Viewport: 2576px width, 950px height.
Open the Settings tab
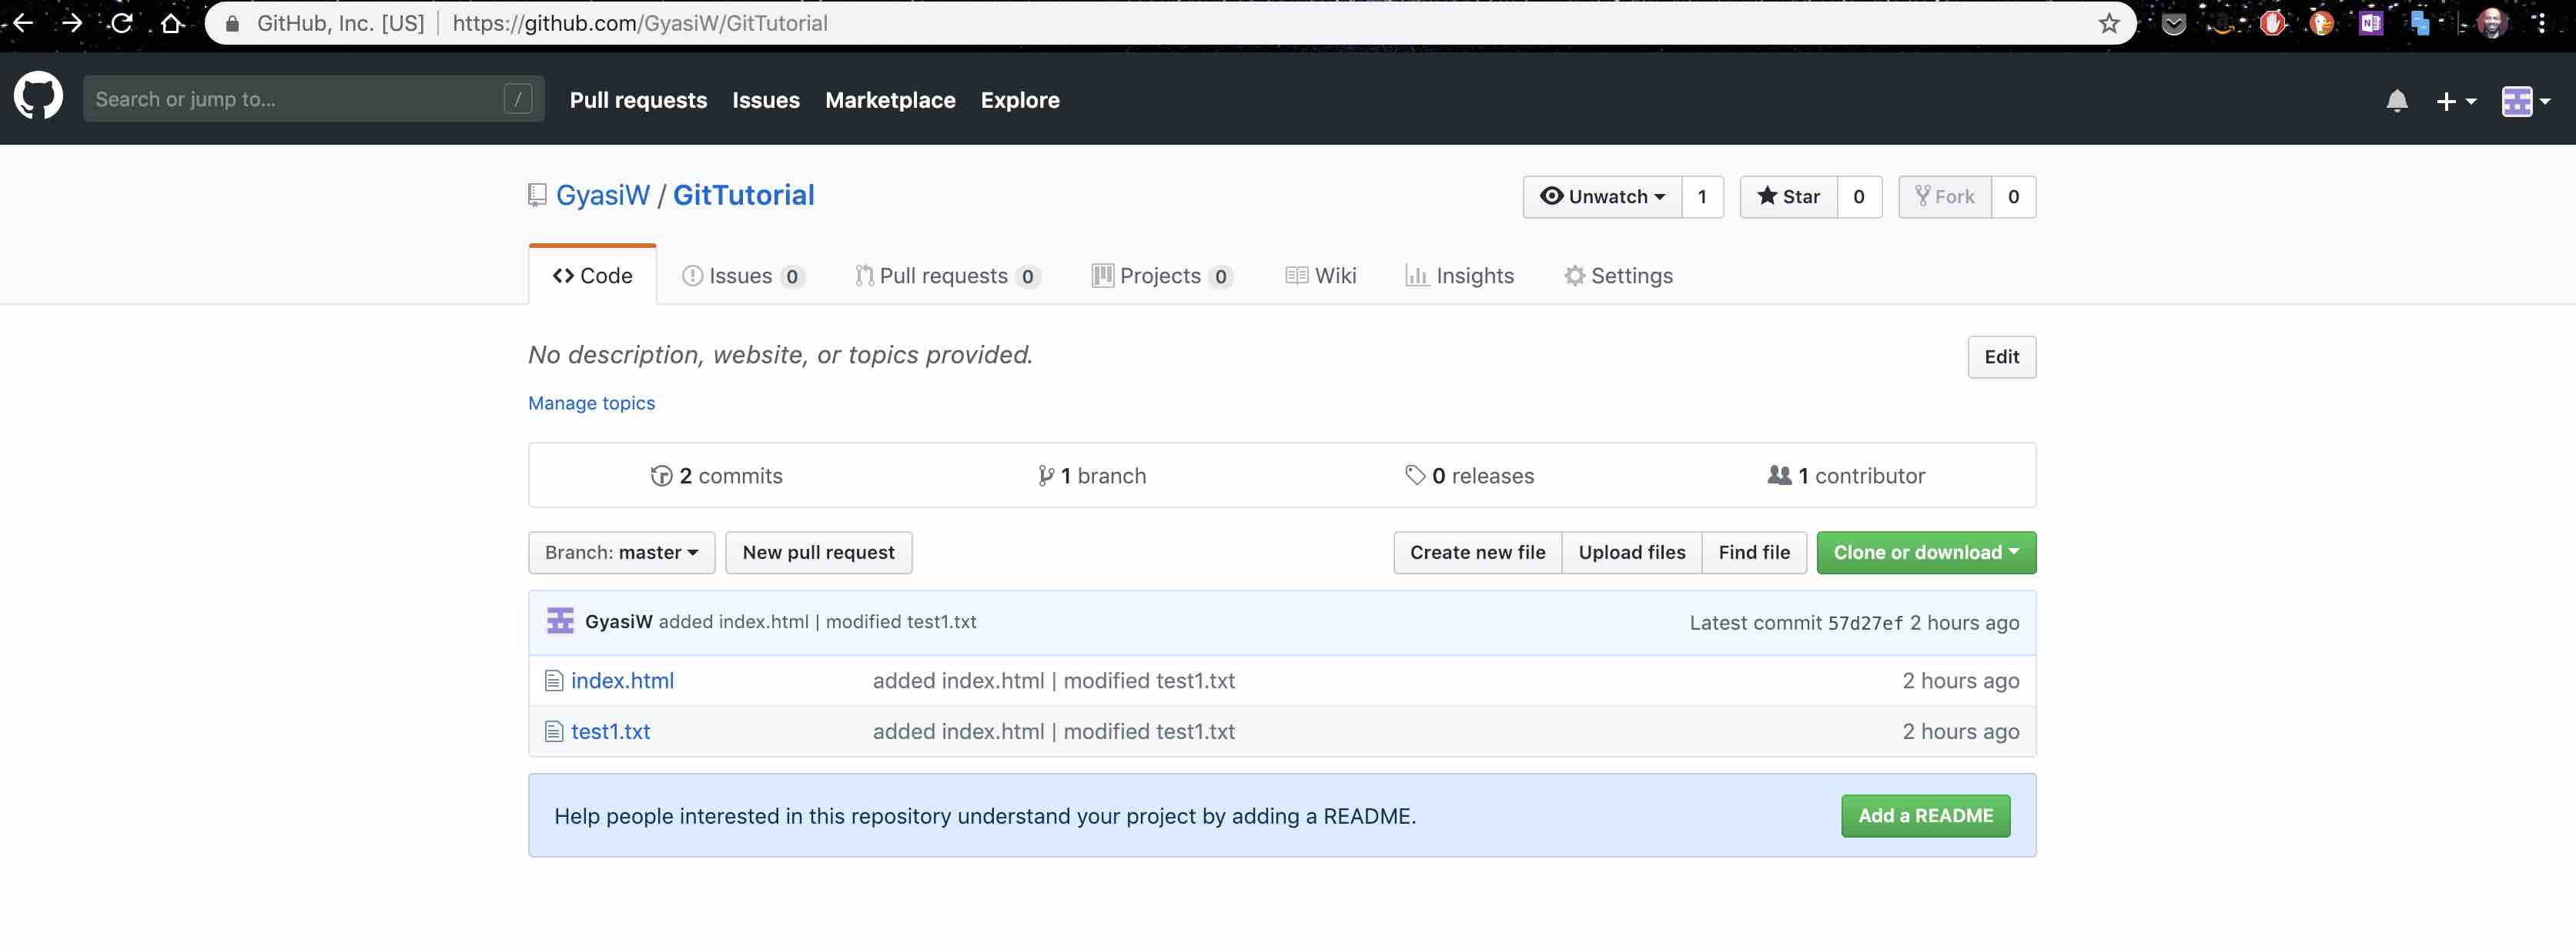click(x=1618, y=276)
